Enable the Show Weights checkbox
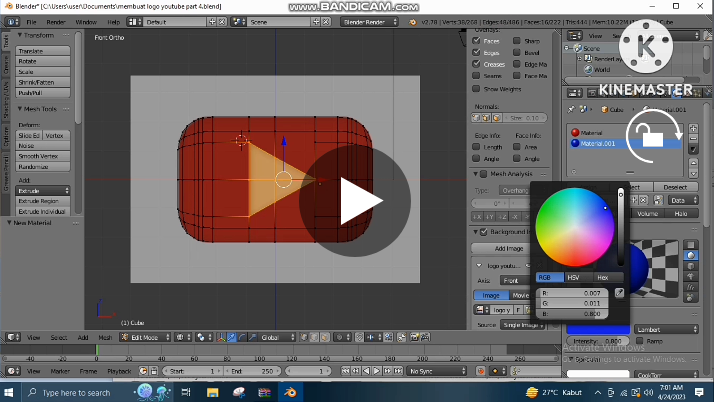The width and height of the screenshot is (714, 402). (x=476, y=89)
